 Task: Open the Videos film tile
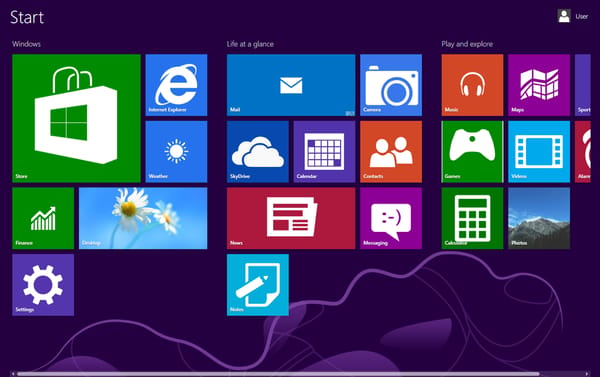(x=539, y=152)
